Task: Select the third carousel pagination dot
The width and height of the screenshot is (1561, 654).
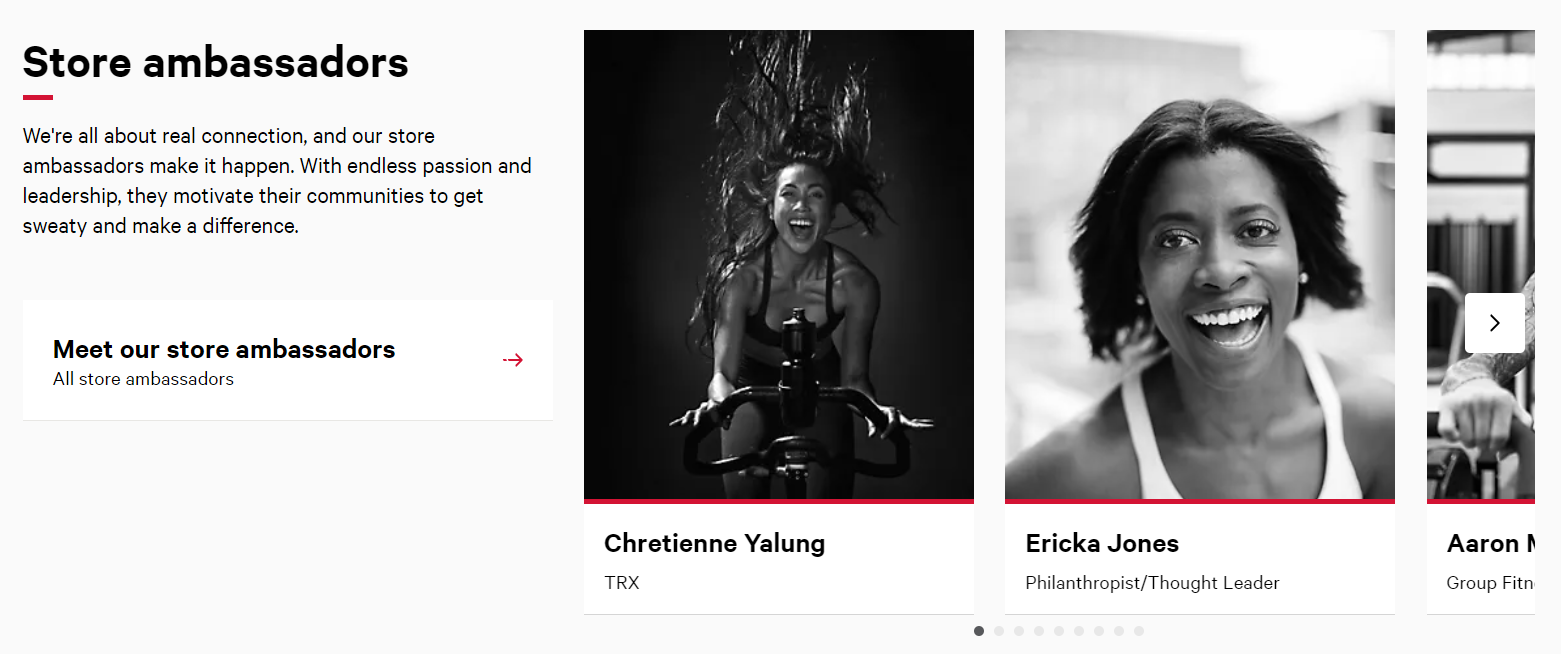Action: [x=1019, y=631]
